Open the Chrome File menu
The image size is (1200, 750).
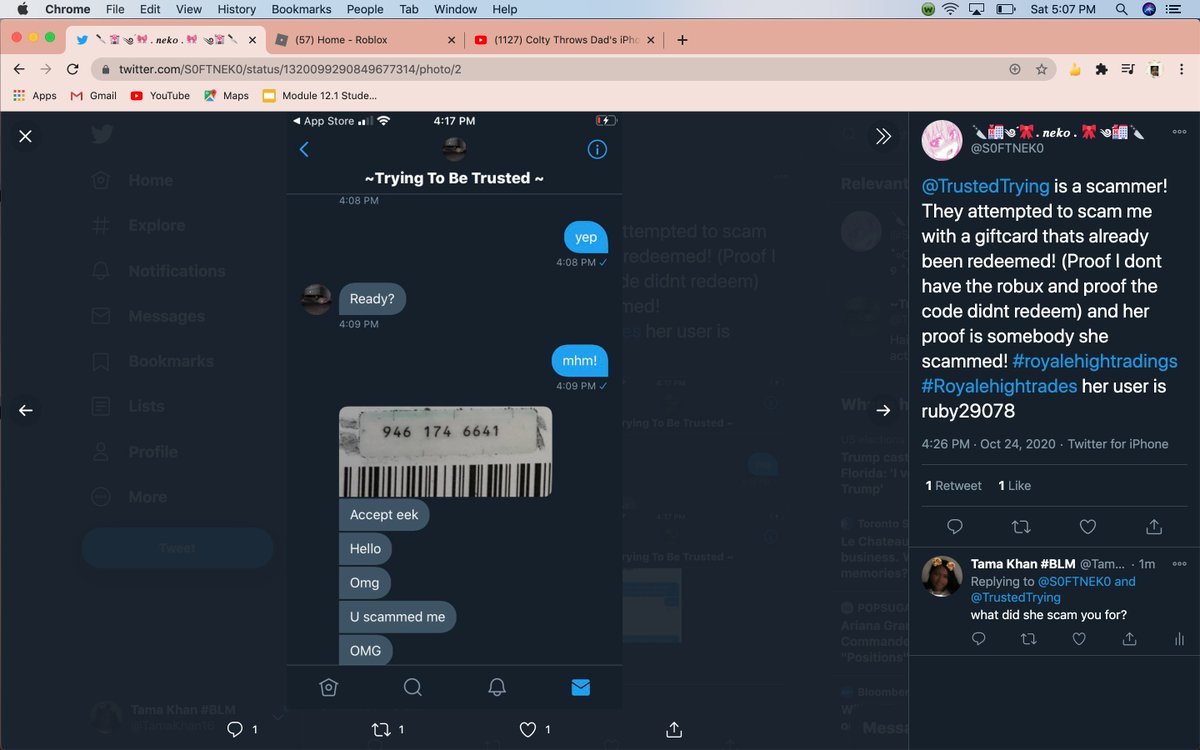pos(115,9)
